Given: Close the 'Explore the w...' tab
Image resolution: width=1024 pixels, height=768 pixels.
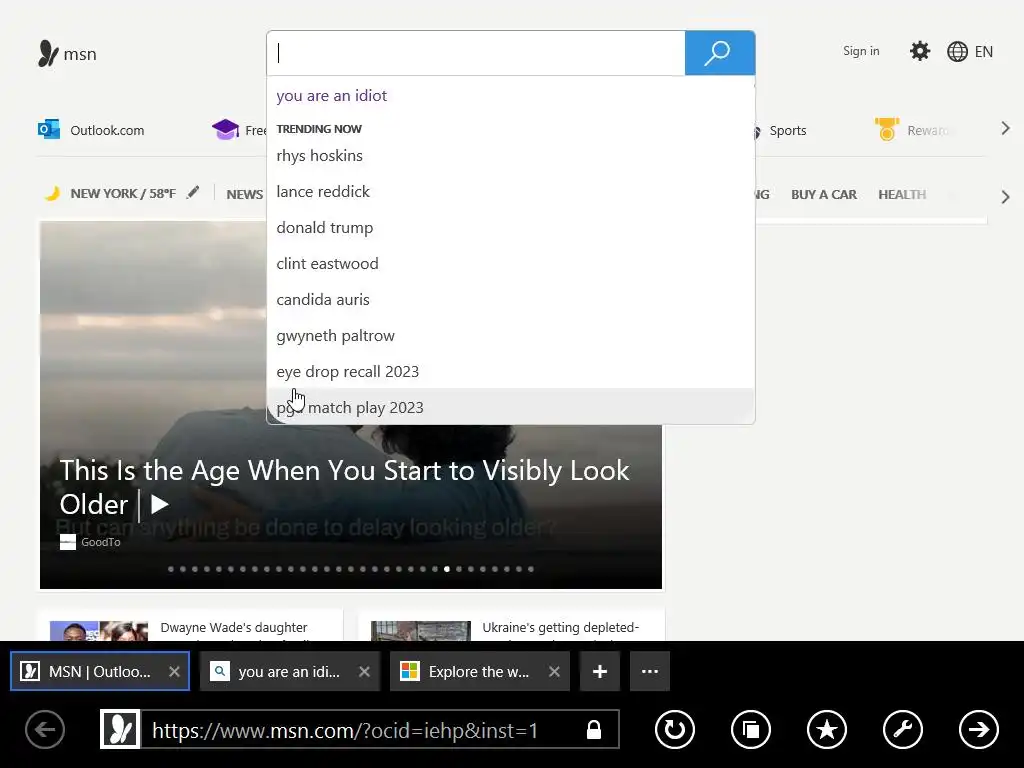Looking at the screenshot, I should point(554,671).
